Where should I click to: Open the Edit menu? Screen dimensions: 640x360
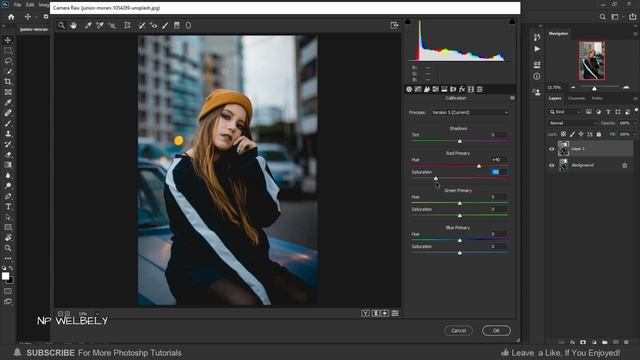tap(30, 4)
